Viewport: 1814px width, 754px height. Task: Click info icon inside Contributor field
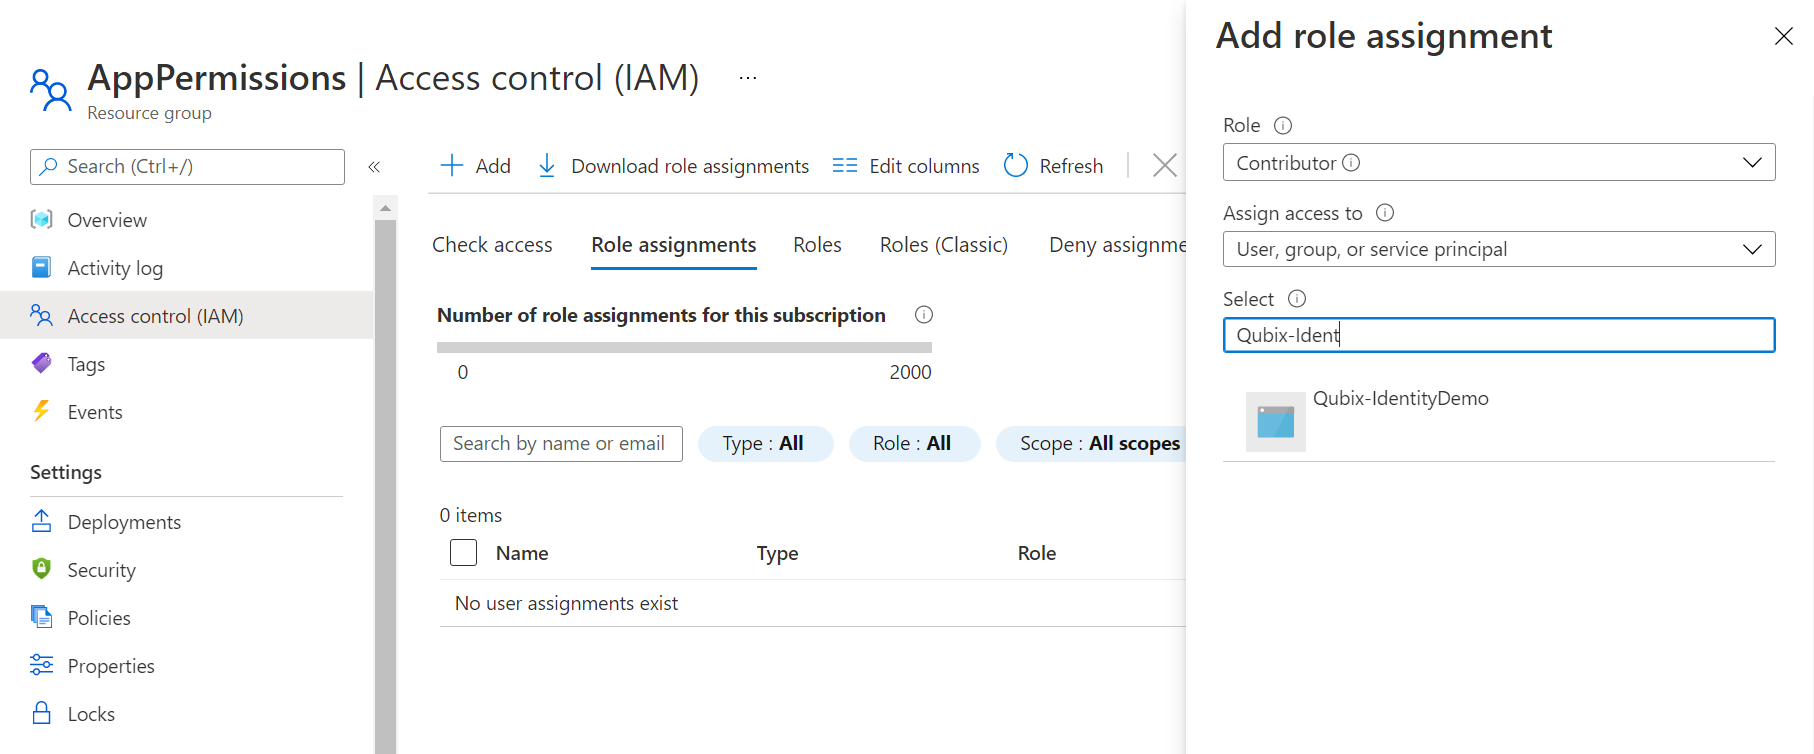coord(1351,162)
